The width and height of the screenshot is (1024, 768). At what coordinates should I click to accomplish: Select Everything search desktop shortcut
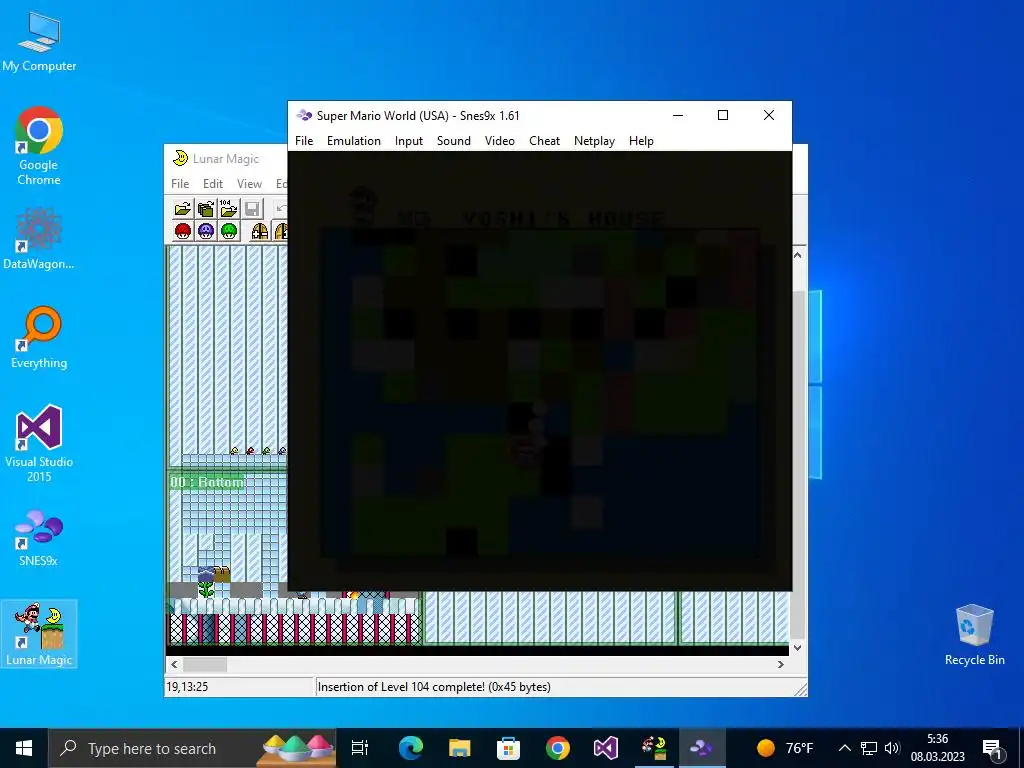pyautogui.click(x=39, y=337)
